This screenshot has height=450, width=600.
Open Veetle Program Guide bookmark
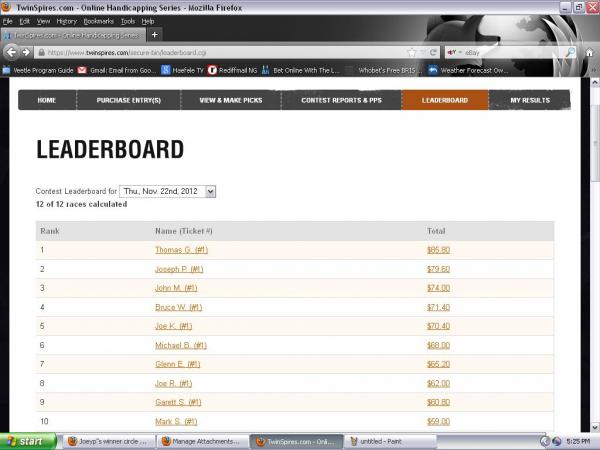coord(40,69)
